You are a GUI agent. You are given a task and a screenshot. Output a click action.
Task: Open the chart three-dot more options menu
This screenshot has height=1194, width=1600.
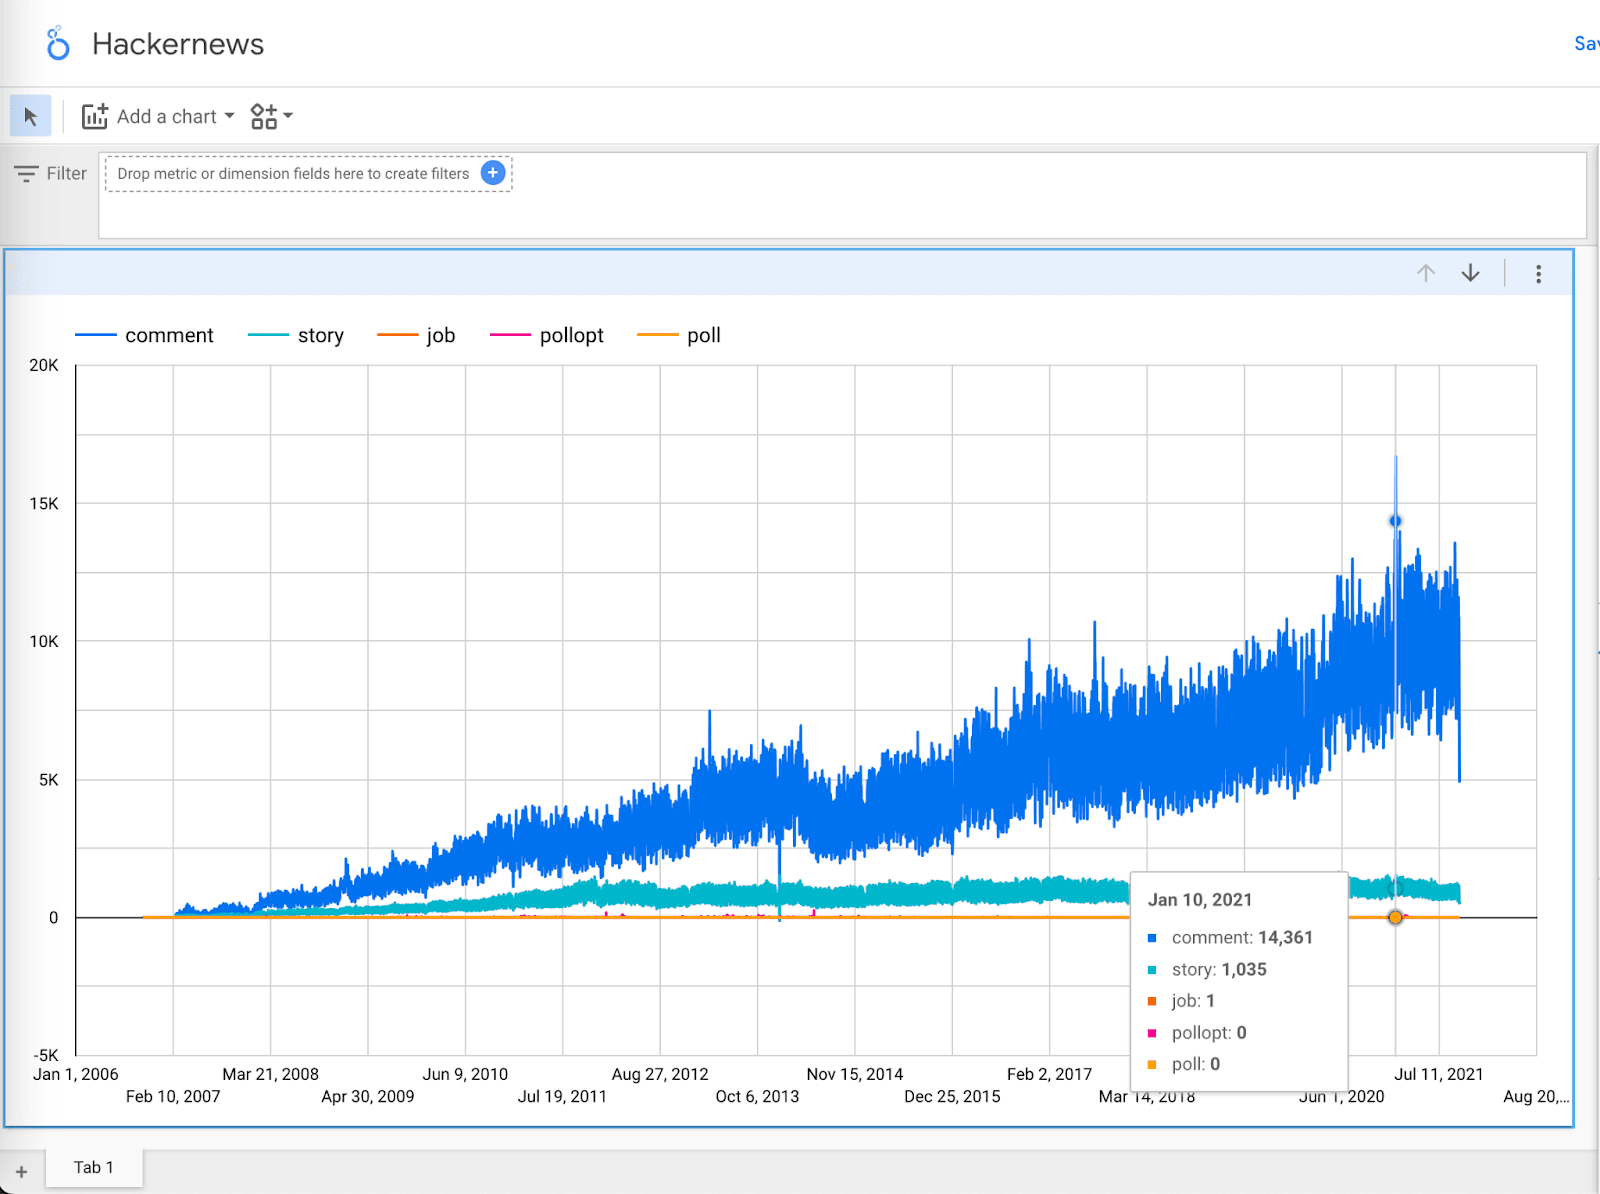point(1538,274)
